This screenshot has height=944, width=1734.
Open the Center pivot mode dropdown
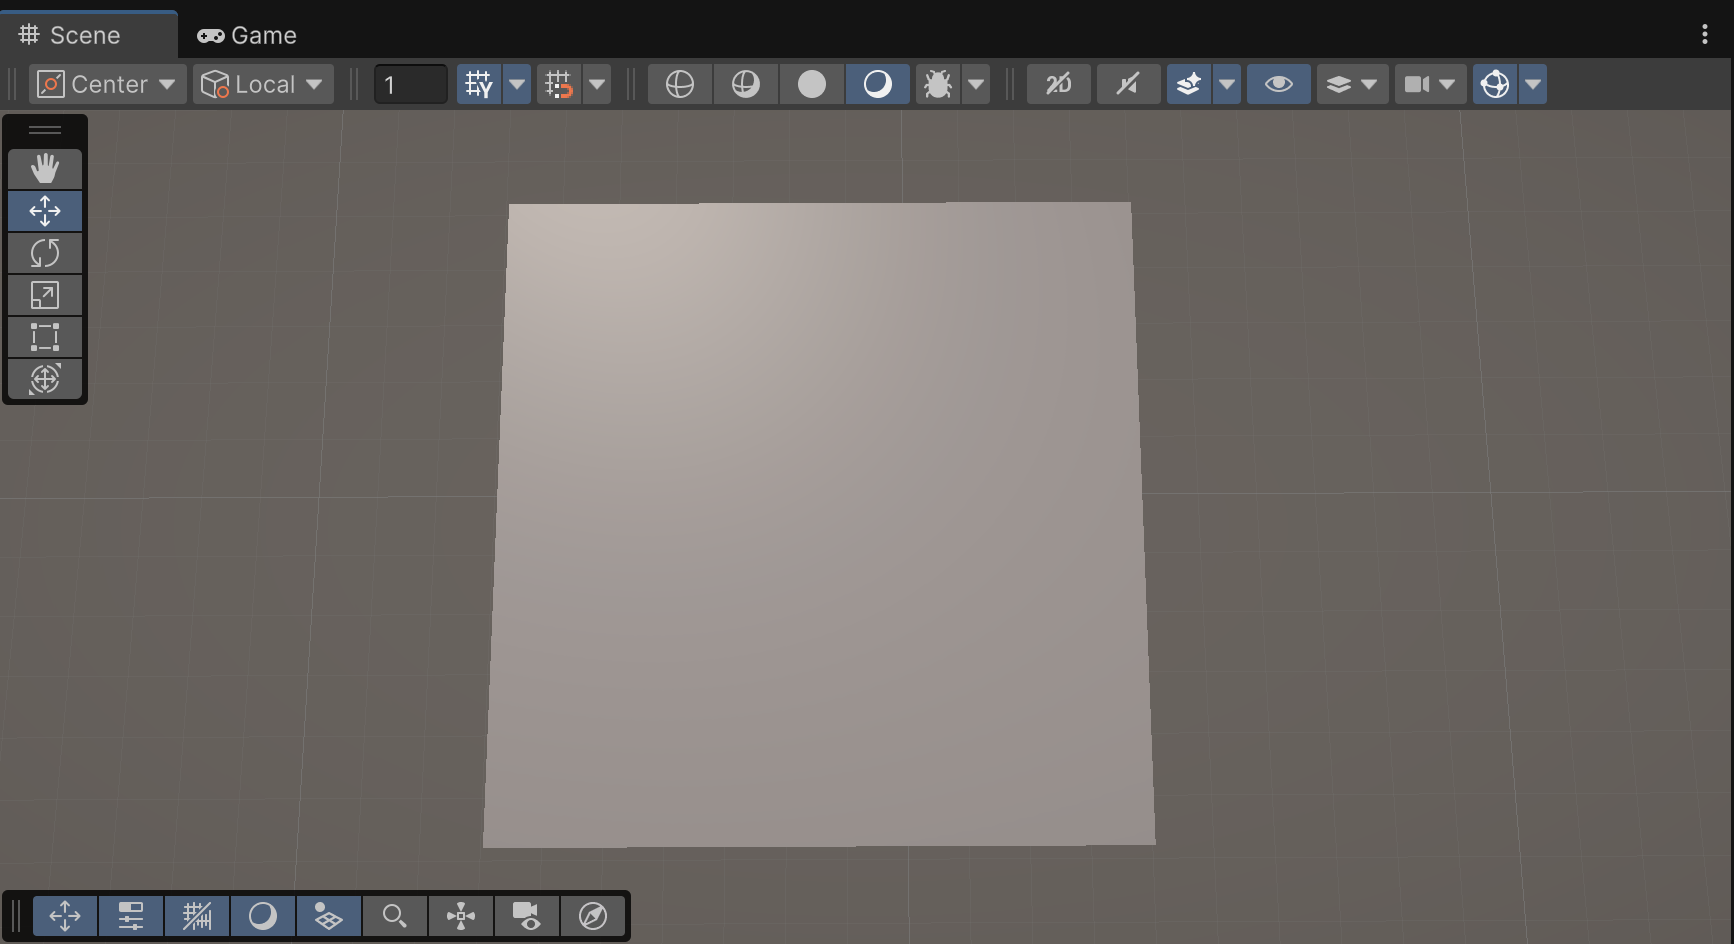coord(105,84)
